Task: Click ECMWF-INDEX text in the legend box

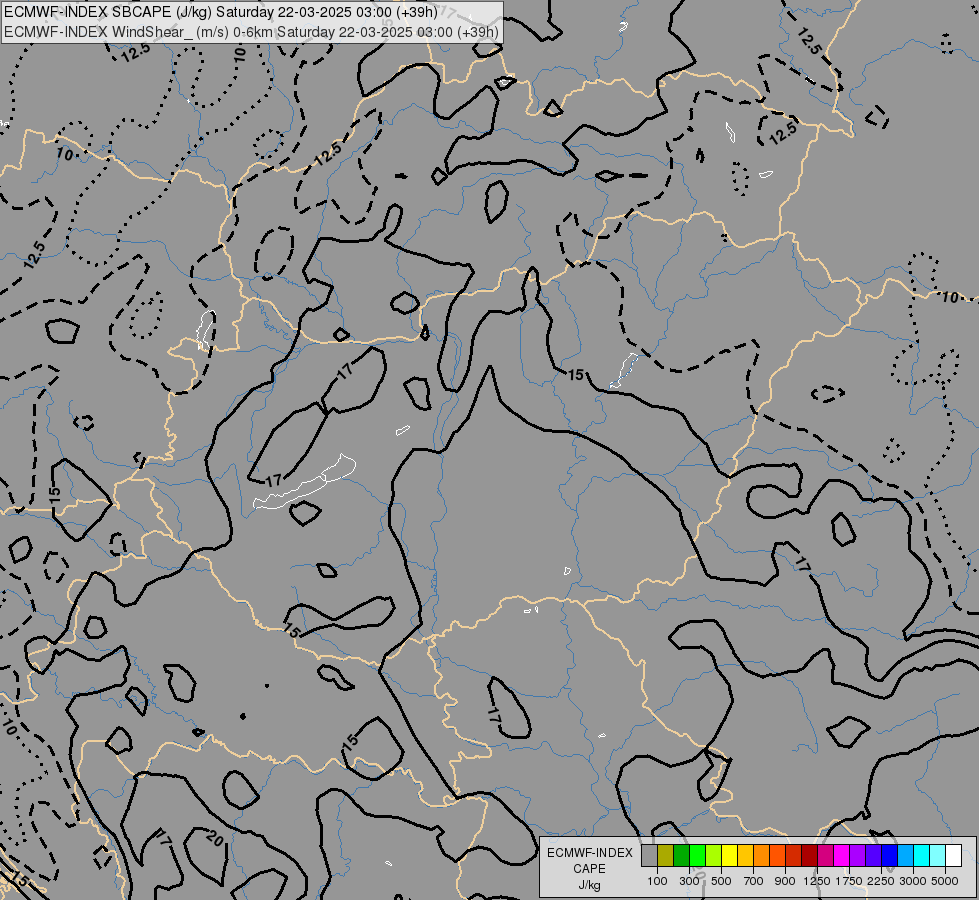Action: click(x=590, y=853)
